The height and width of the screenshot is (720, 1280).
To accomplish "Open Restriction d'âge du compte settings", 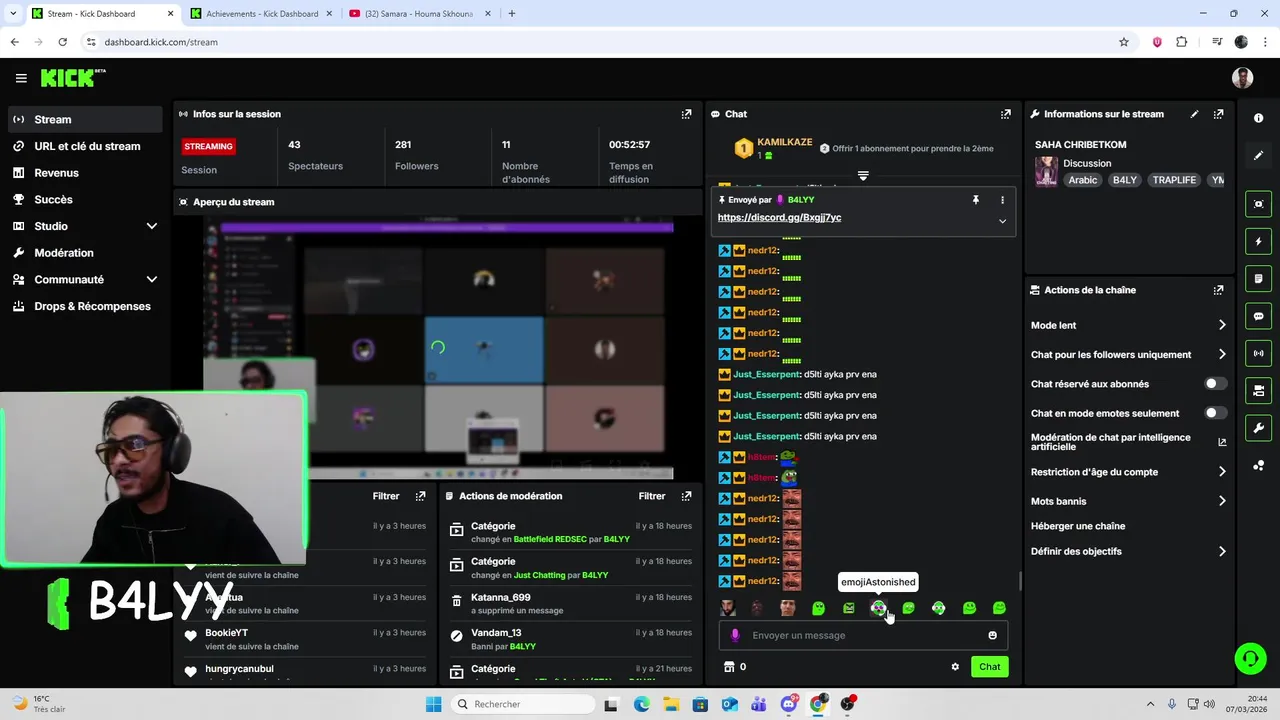I will tap(1128, 472).
